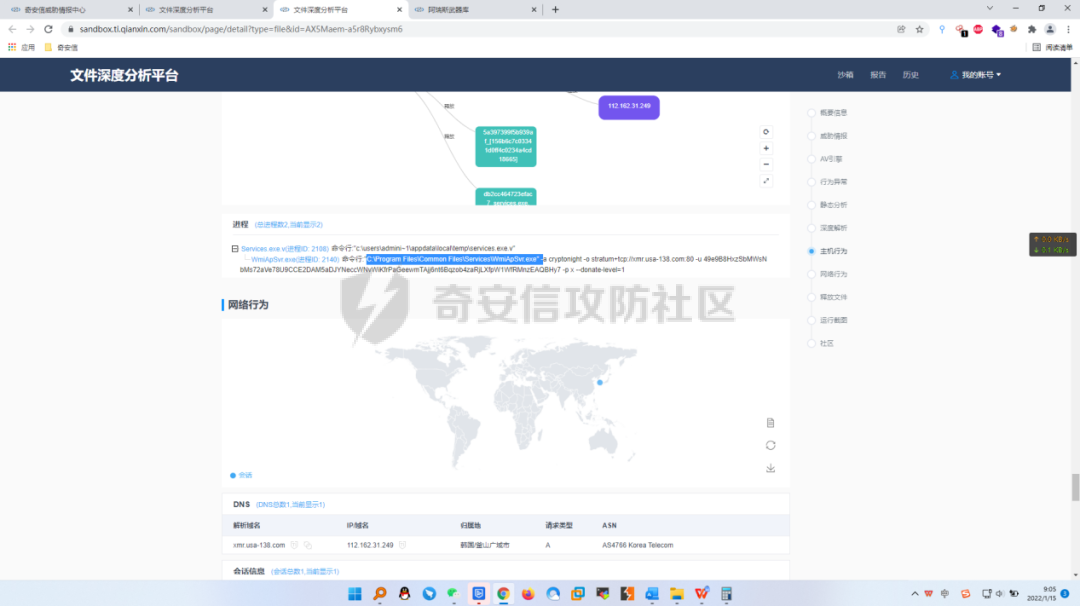Viewport: 1080px width, 606px height.
Task: Click the map download icon
Action: click(770, 468)
